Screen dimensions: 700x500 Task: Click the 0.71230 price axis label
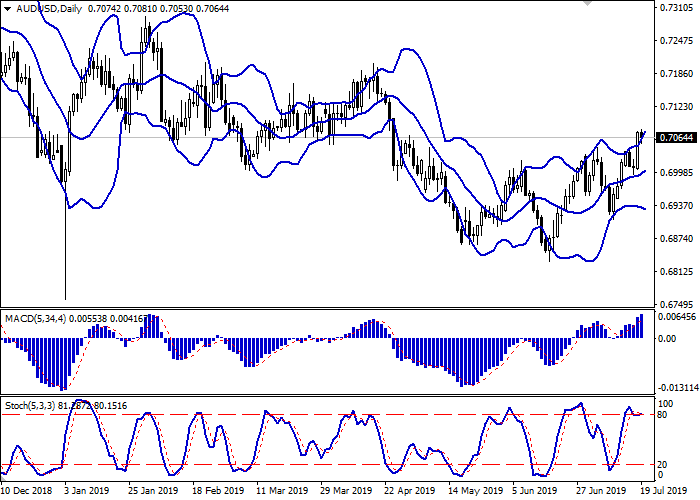point(677,106)
